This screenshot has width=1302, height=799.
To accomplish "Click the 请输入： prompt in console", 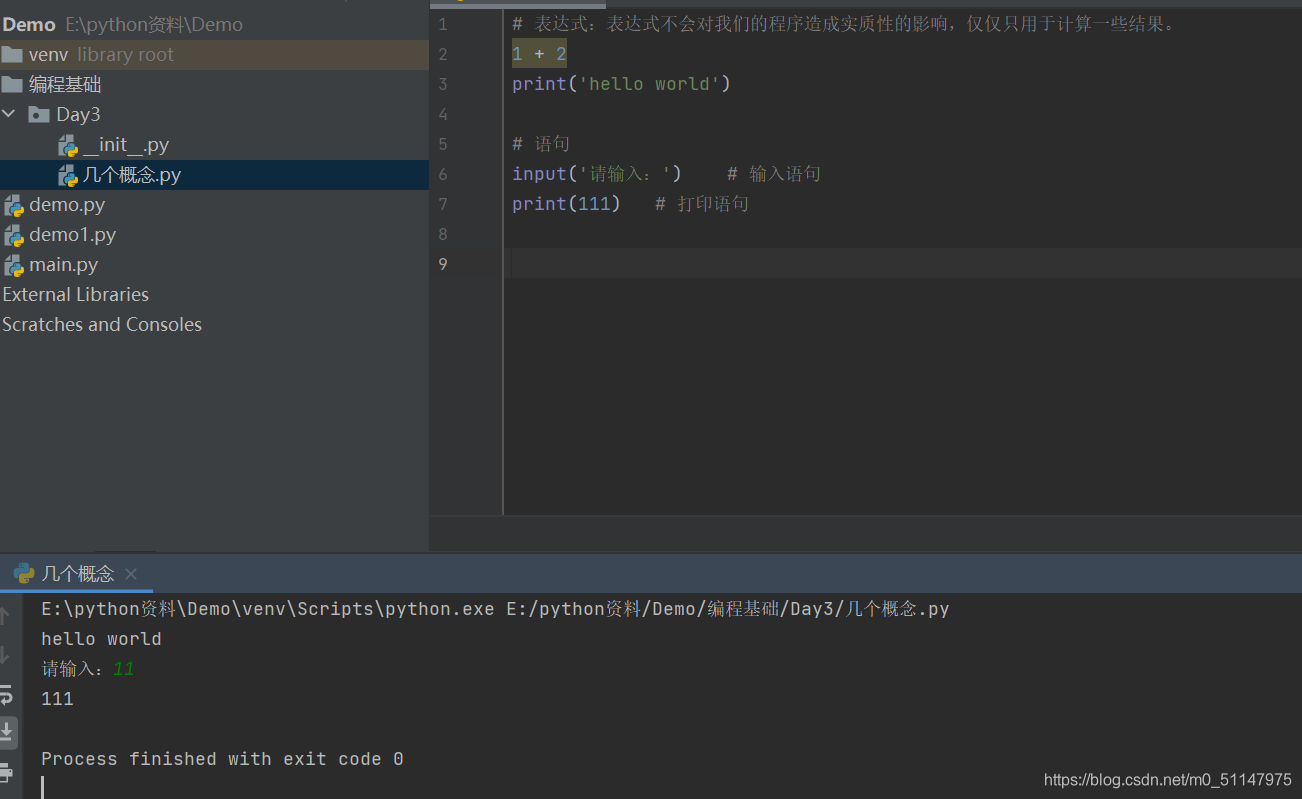I will (x=73, y=669).
